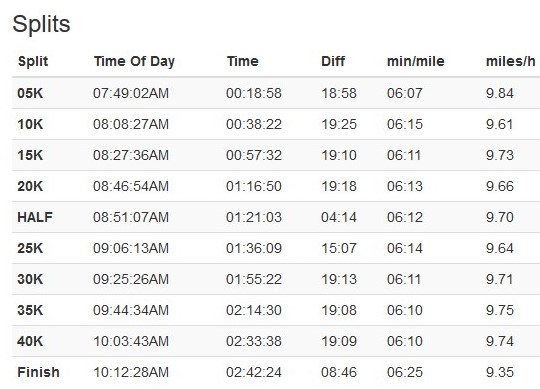Select the 35K split row label
This screenshot has width=540, height=389.
click(30, 310)
